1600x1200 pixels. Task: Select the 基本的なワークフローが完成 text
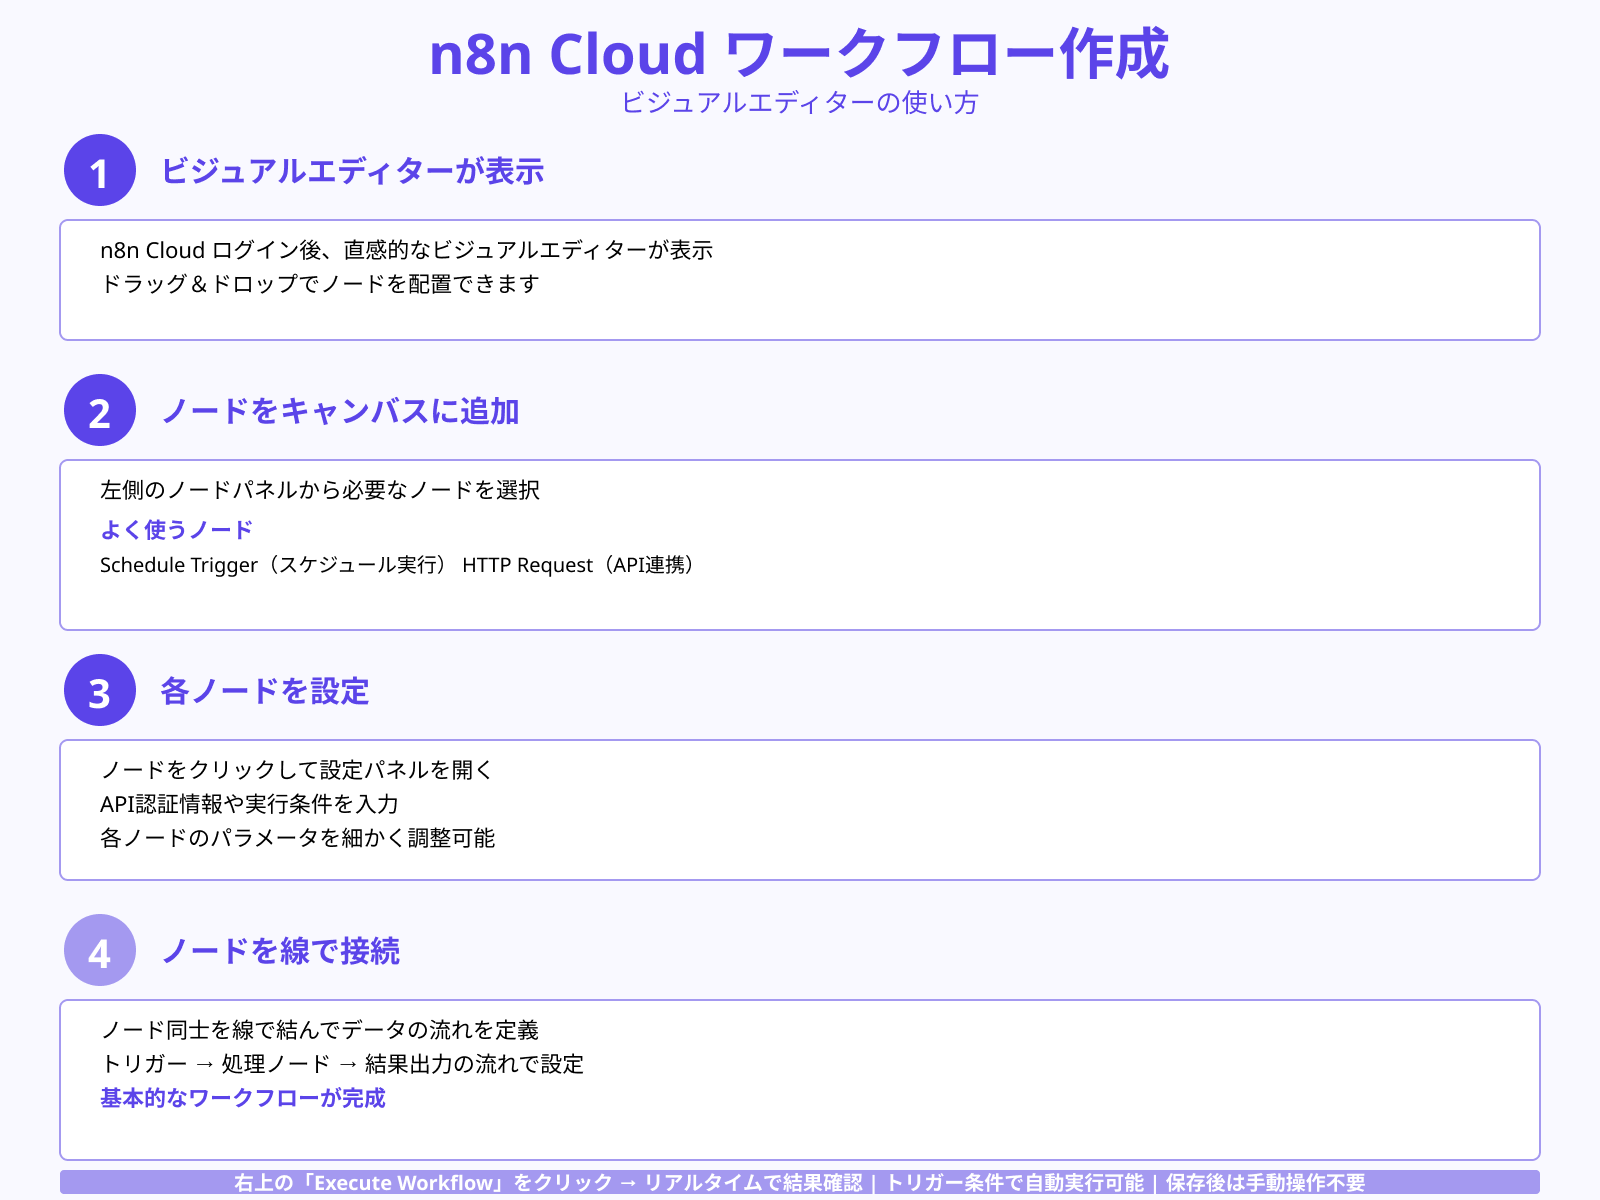[x=245, y=1098]
